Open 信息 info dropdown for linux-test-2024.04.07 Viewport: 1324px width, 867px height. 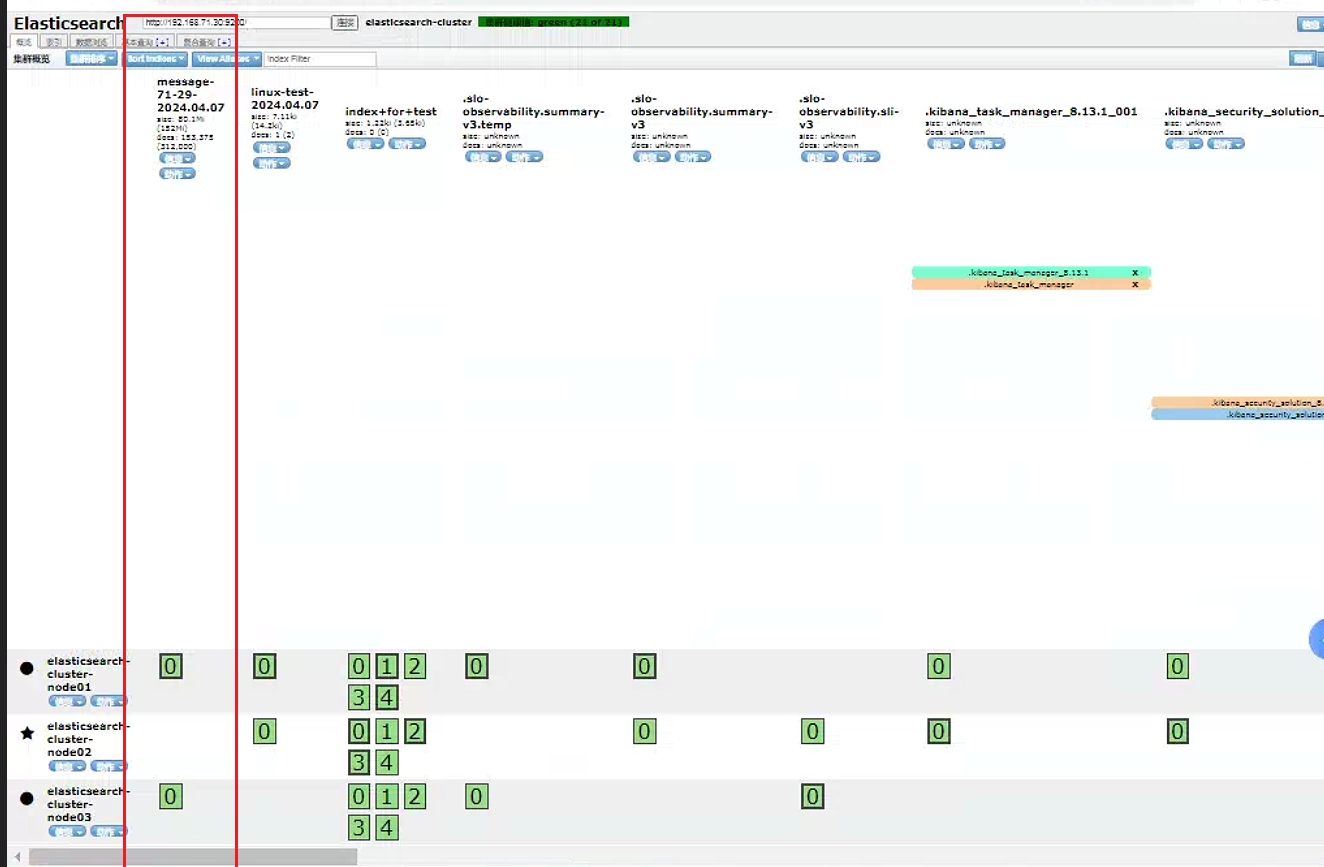click(x=271, y=148)
